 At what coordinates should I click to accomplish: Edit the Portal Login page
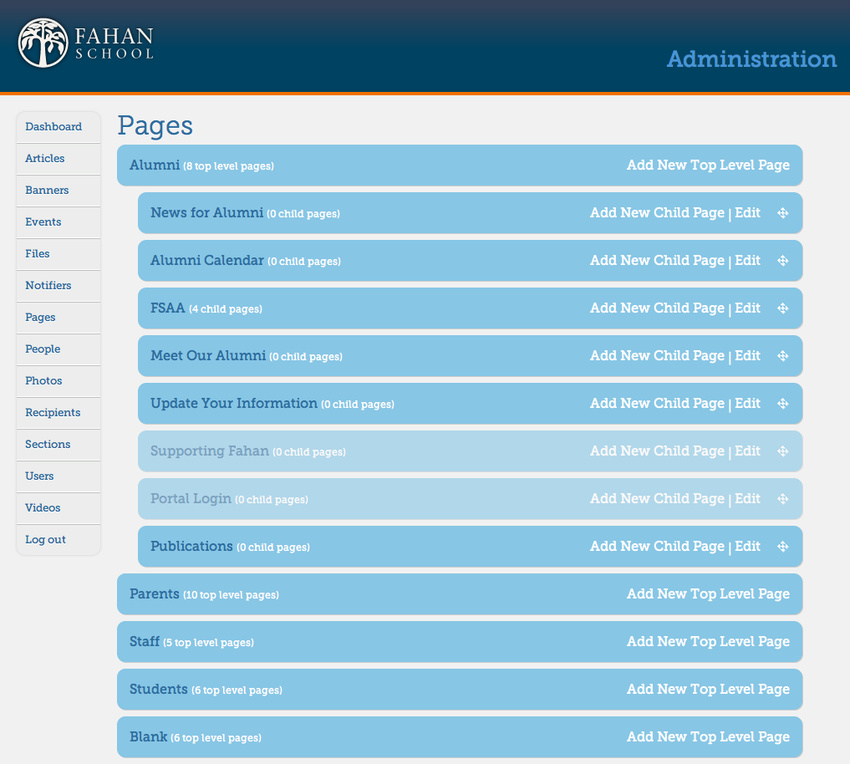[x=748, y=499]
